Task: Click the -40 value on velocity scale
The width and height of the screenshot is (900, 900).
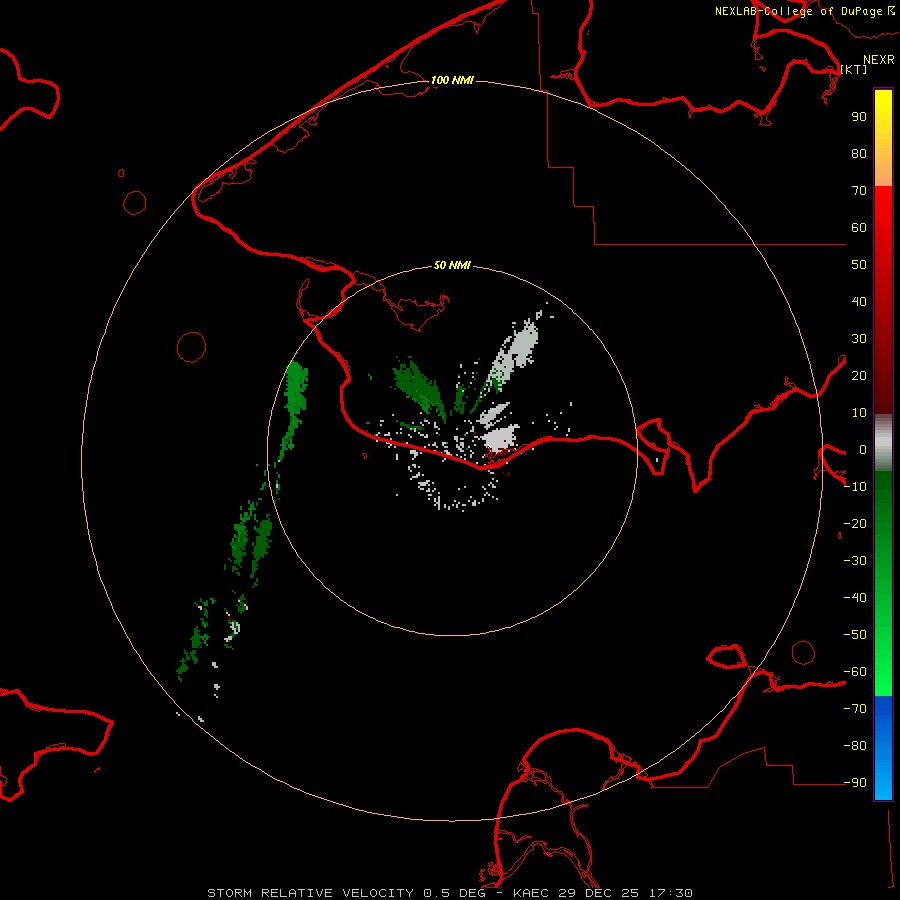Action: pyautogui.click(x=855, y=598)
